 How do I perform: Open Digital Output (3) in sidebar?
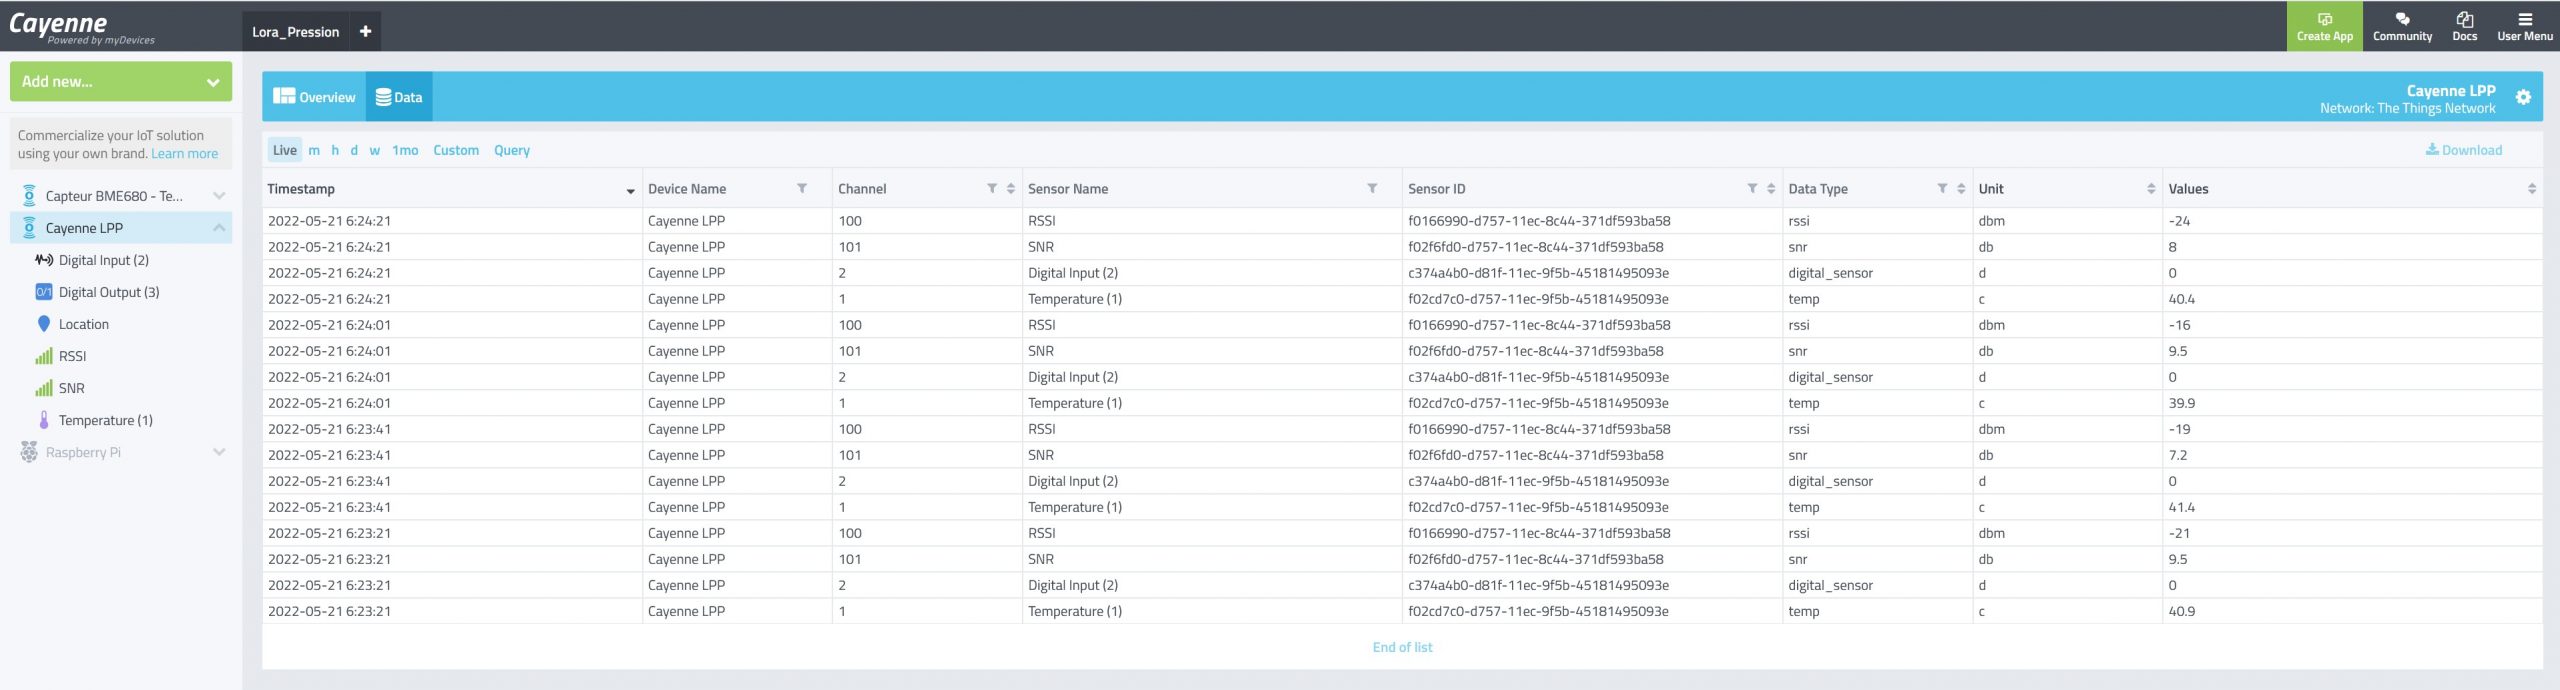[109, 292]
